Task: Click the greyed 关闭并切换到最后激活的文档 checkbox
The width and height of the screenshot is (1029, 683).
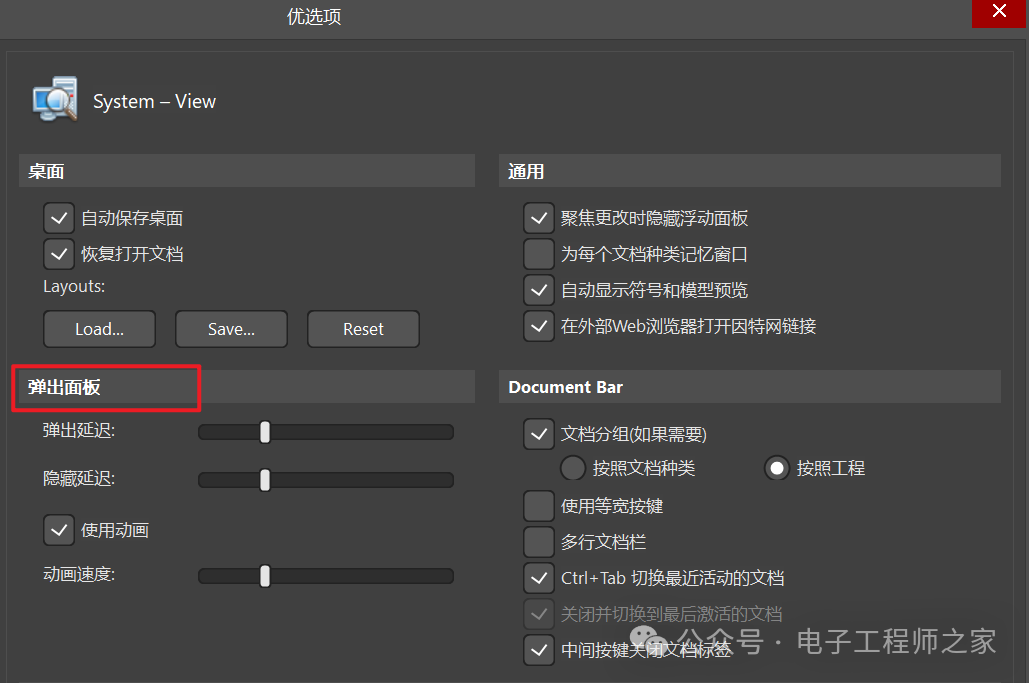Action: tap(539, 614)
